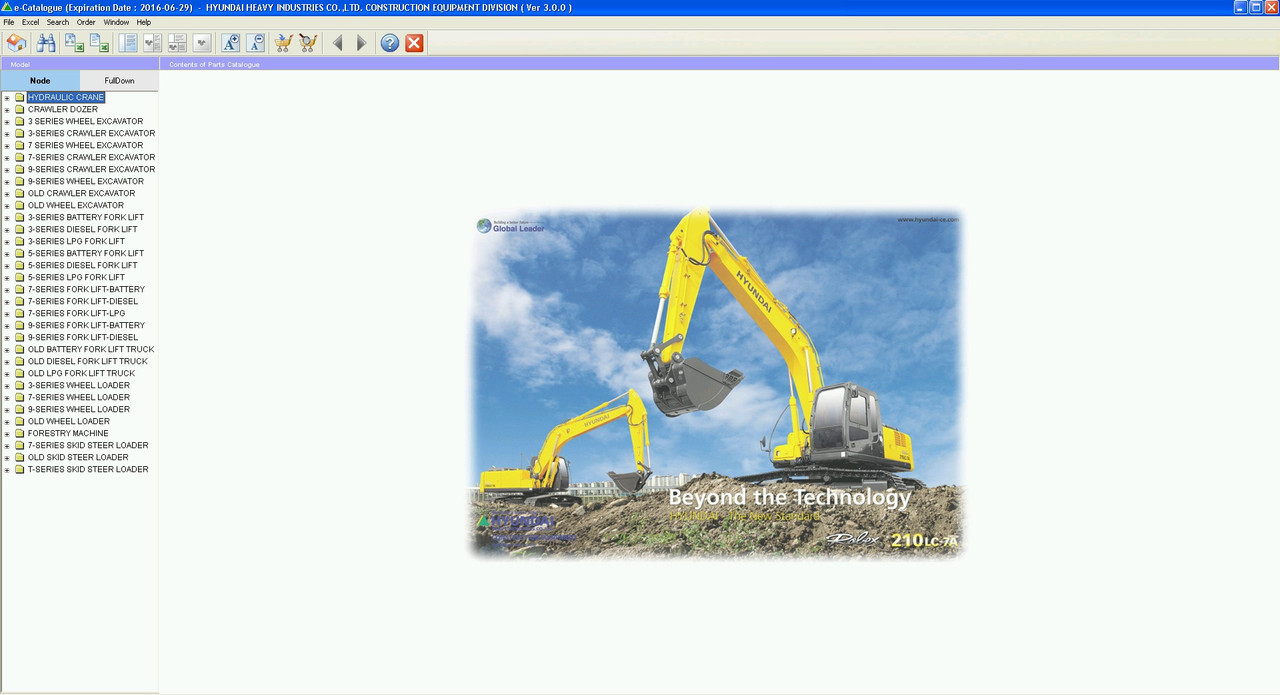Open the Window menu

coord(116,22)
